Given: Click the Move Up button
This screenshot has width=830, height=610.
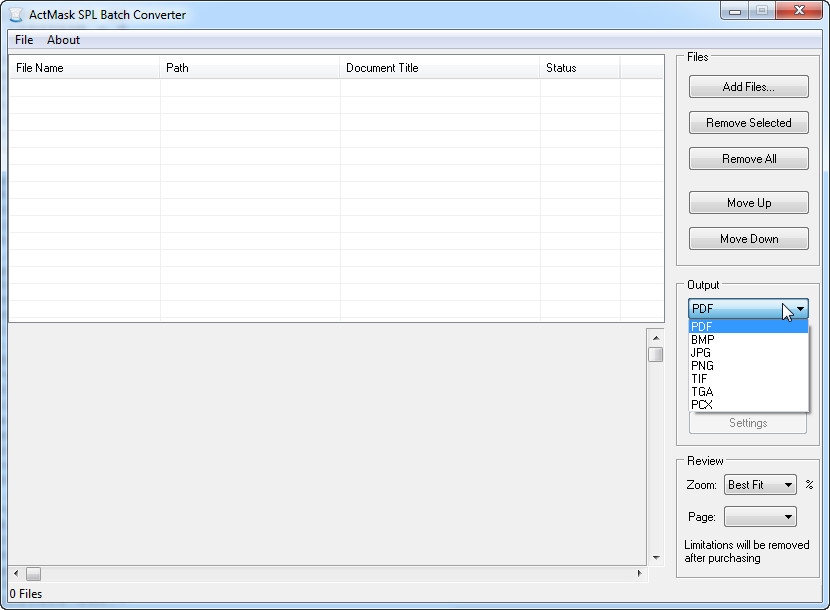Looking at the screenshot, I should click(748, 203).
